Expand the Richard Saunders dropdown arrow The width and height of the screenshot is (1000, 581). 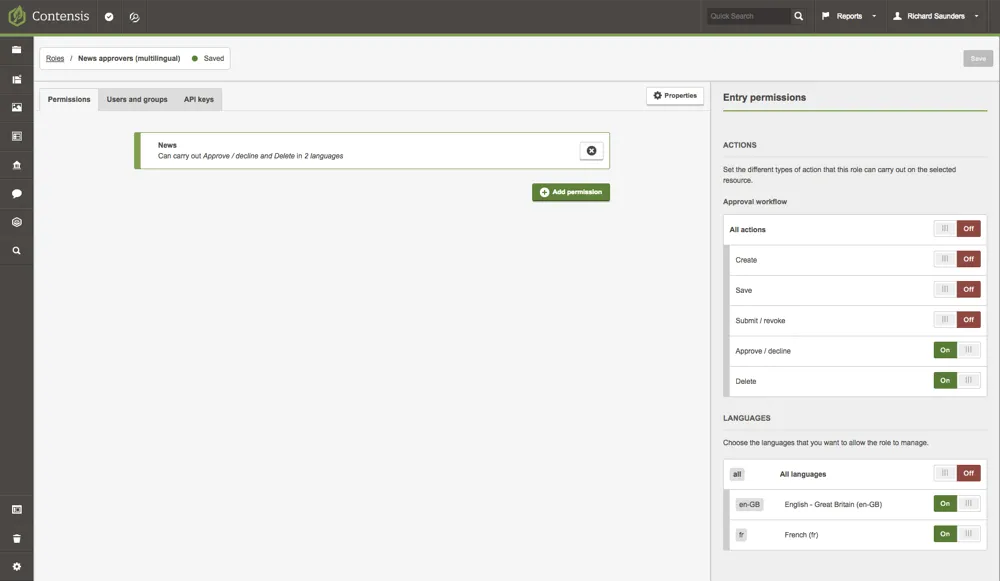point(976,16)
